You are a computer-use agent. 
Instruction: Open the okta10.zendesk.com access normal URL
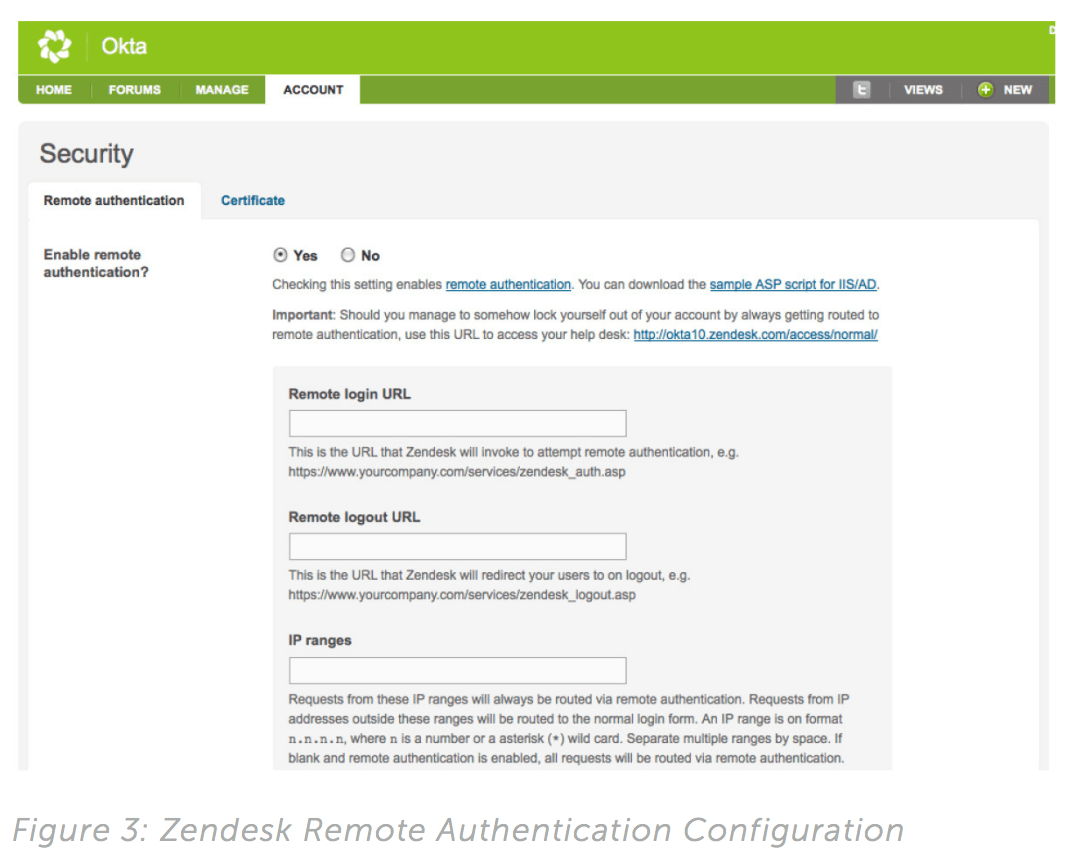(755, 335)
